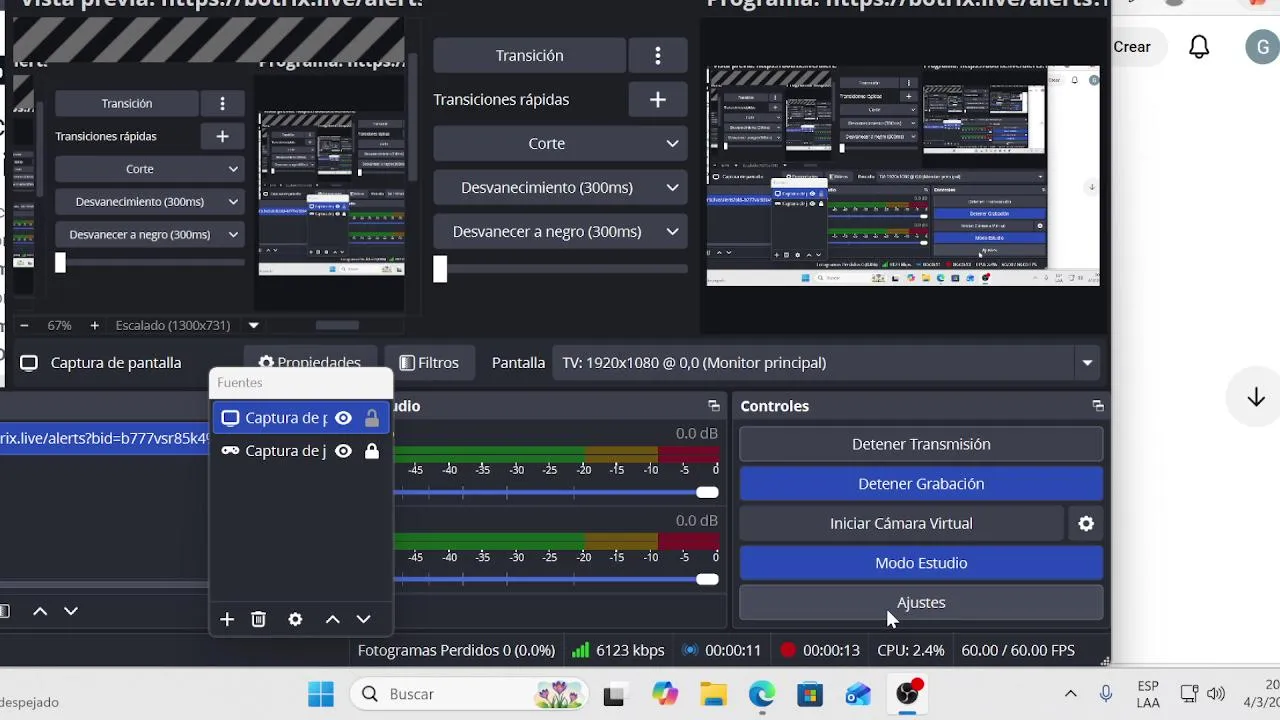
Task: Open the Corte transition dropdown
Action: coord(560,143)
